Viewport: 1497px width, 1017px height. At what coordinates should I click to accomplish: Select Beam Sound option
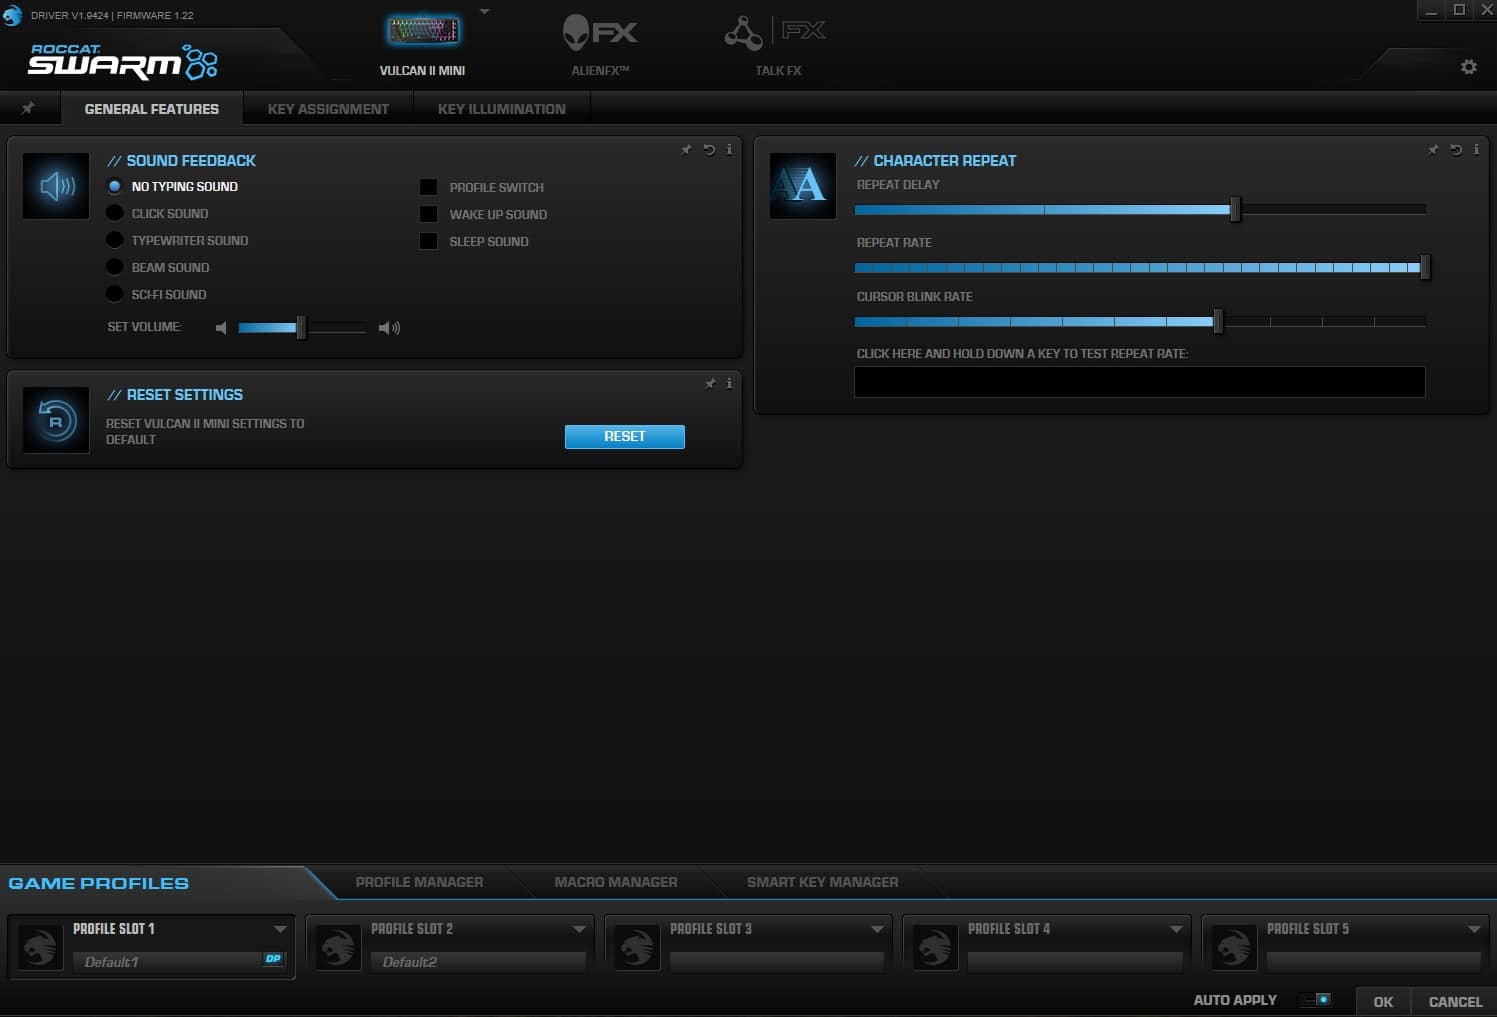pyautogui.click(x=115, y=268)
